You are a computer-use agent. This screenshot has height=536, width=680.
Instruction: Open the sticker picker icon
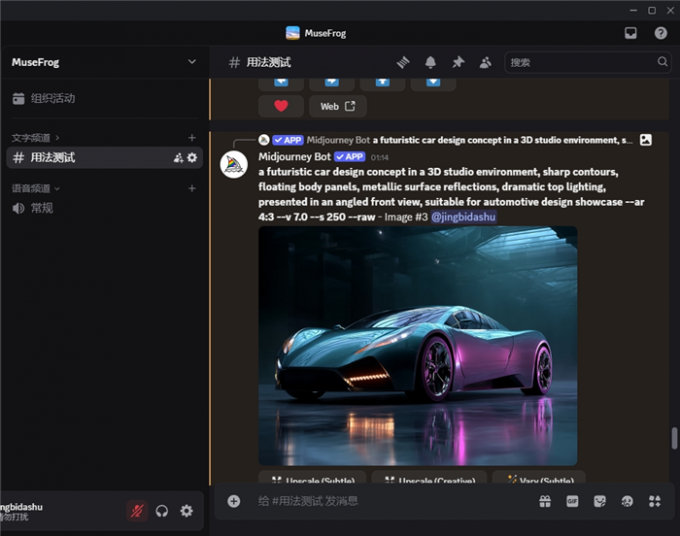pos(600,501)
